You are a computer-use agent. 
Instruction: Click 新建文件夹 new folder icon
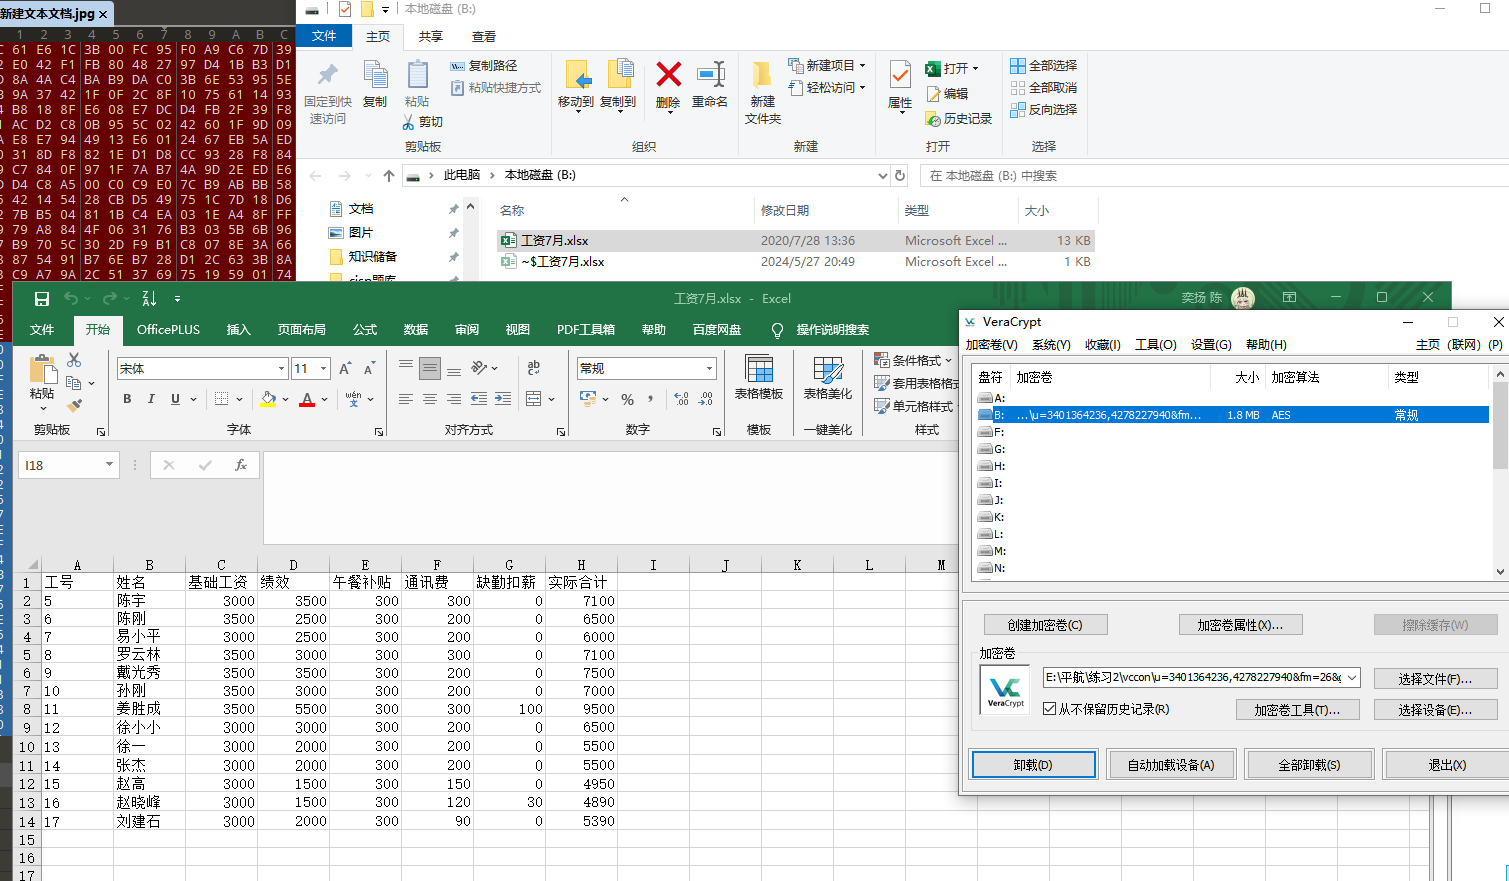(x=762, y=92)
